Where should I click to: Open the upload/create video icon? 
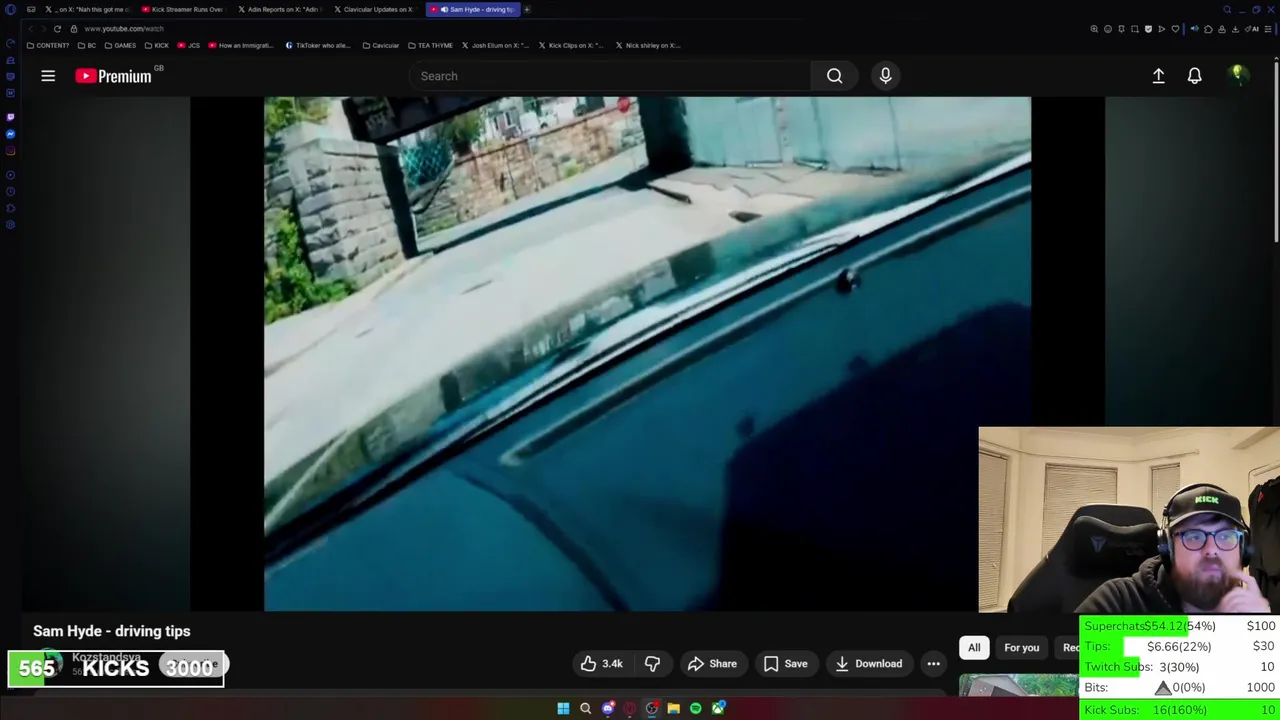[1158, 76]
